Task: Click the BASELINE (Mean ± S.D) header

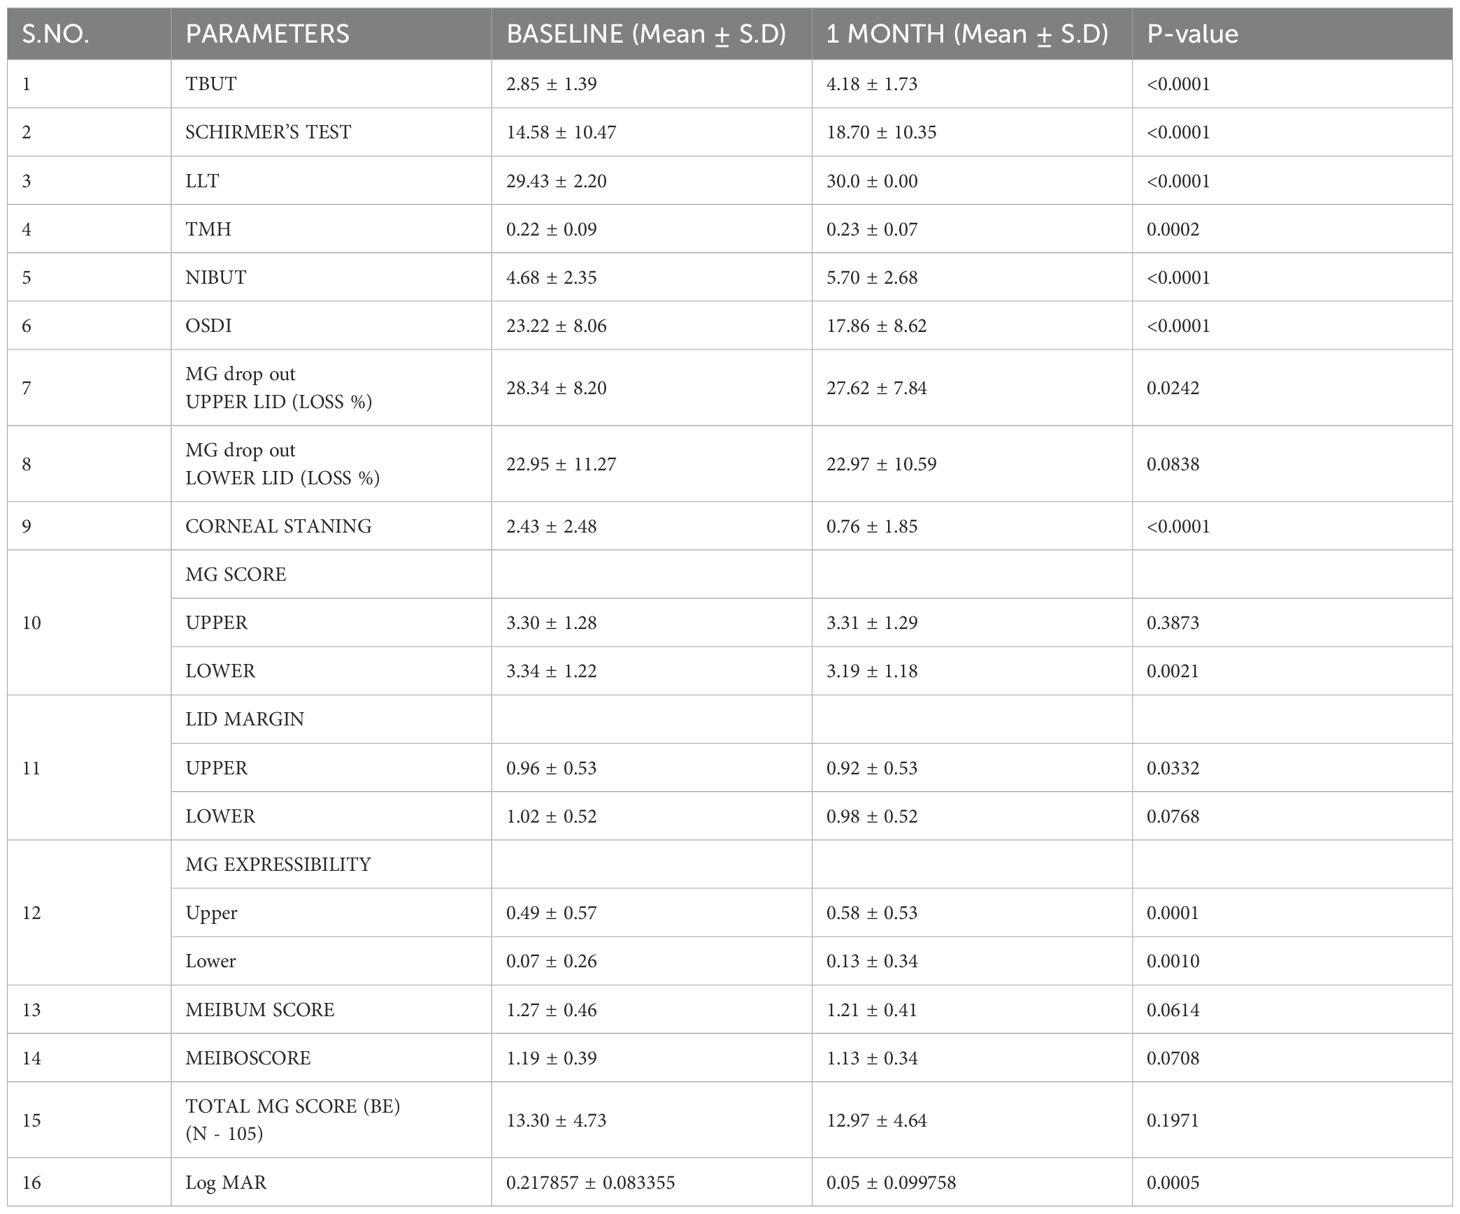Action: [646, 34]
